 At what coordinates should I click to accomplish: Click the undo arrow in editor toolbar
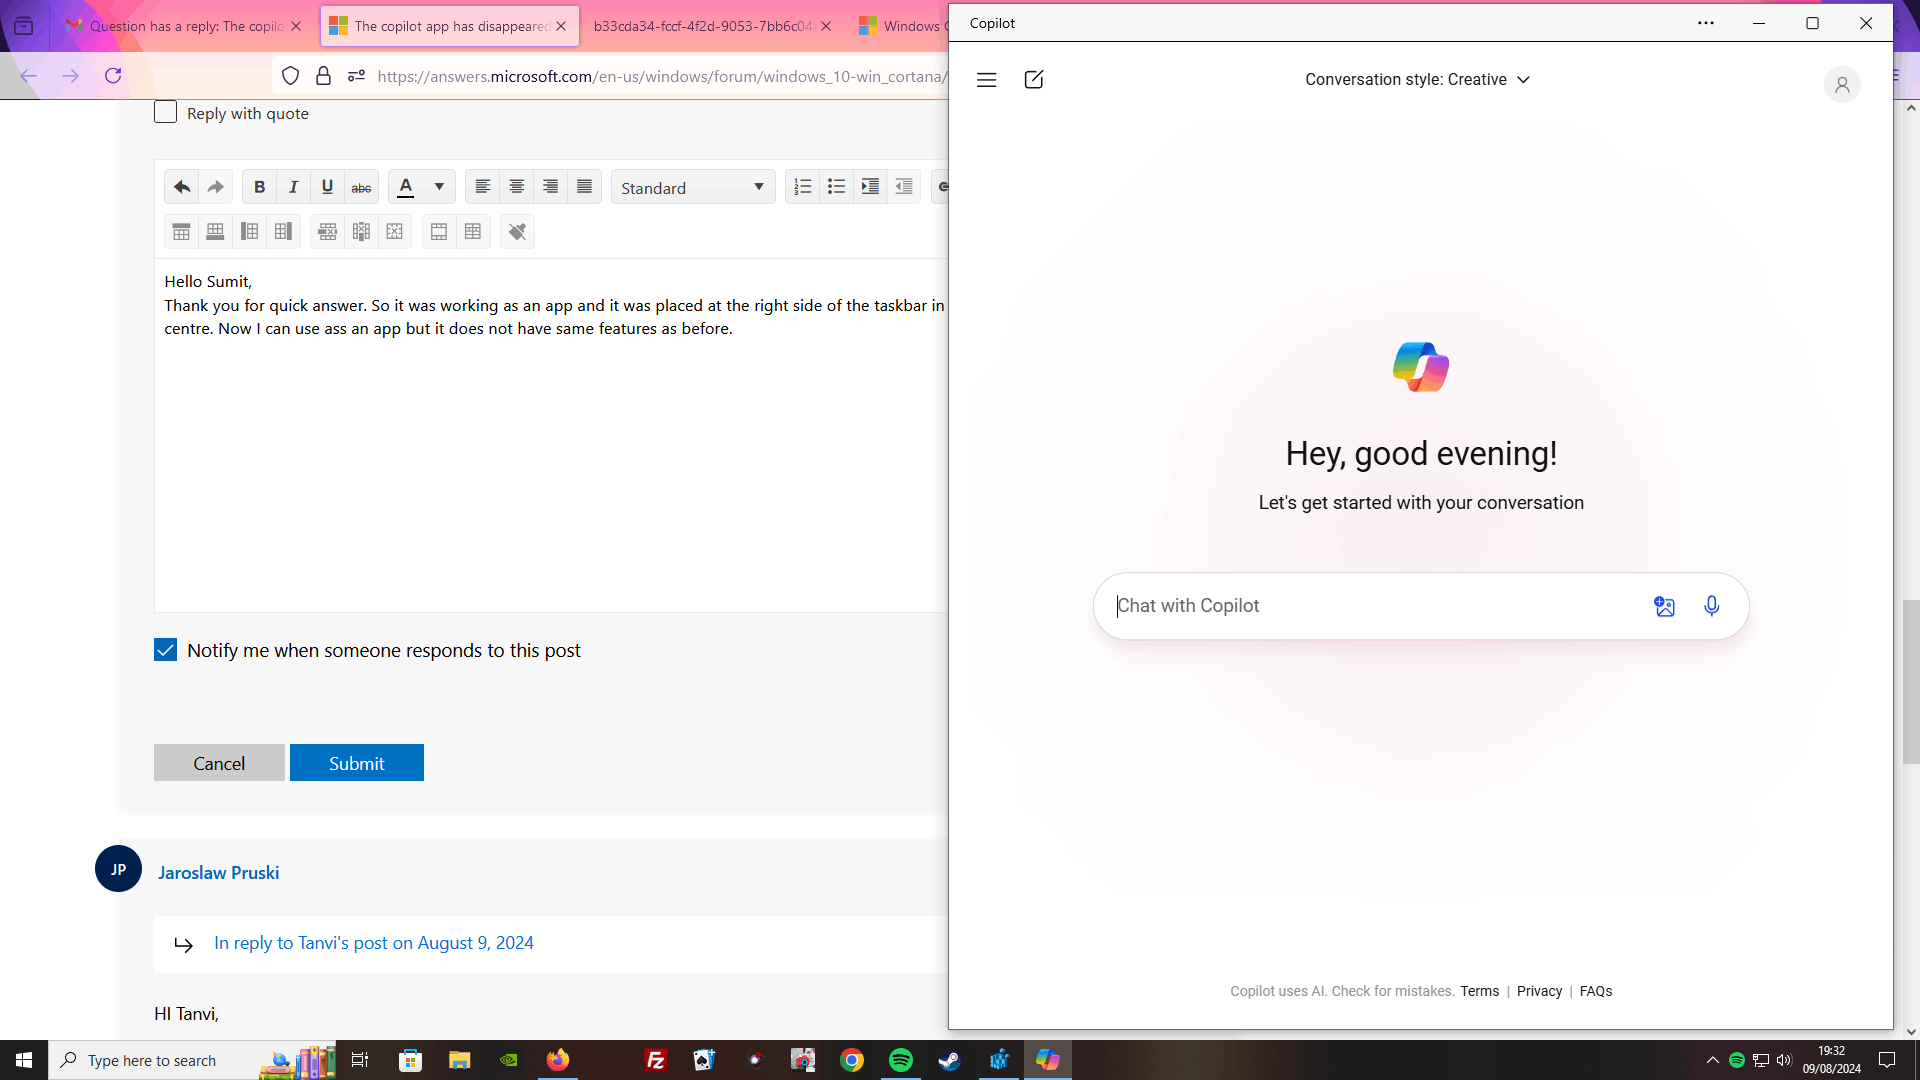pyautogui.click(x=182, y=187)
